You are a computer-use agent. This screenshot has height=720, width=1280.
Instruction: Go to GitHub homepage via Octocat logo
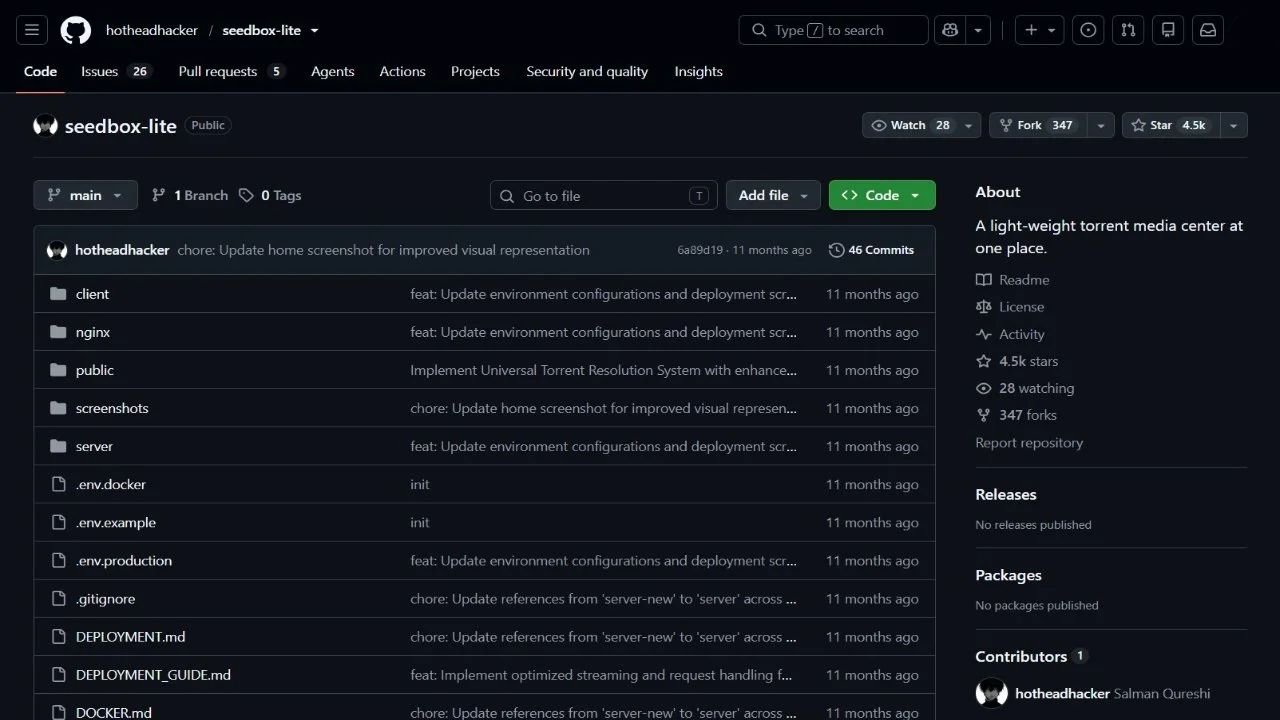point(76,30)
